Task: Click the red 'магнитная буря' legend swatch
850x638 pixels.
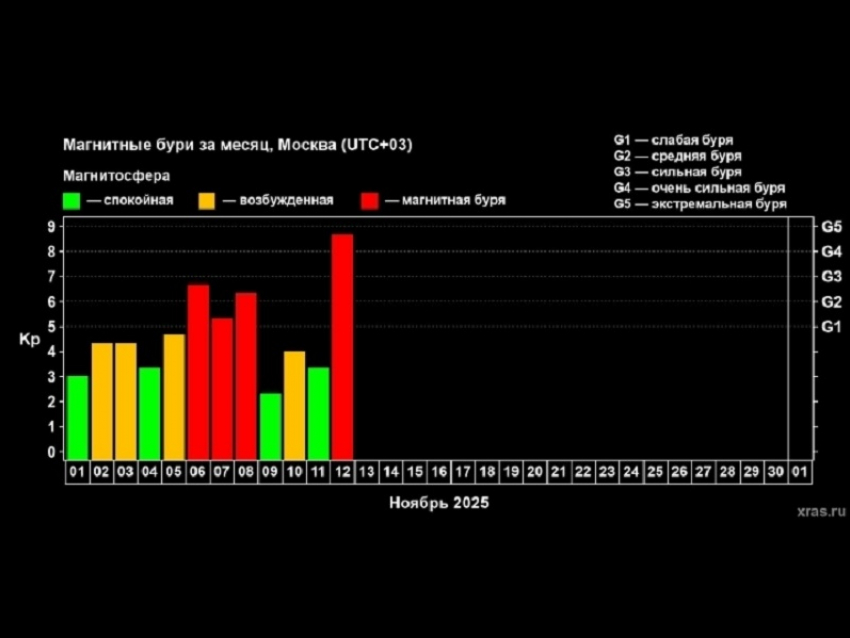Action: tap(370, 200)
